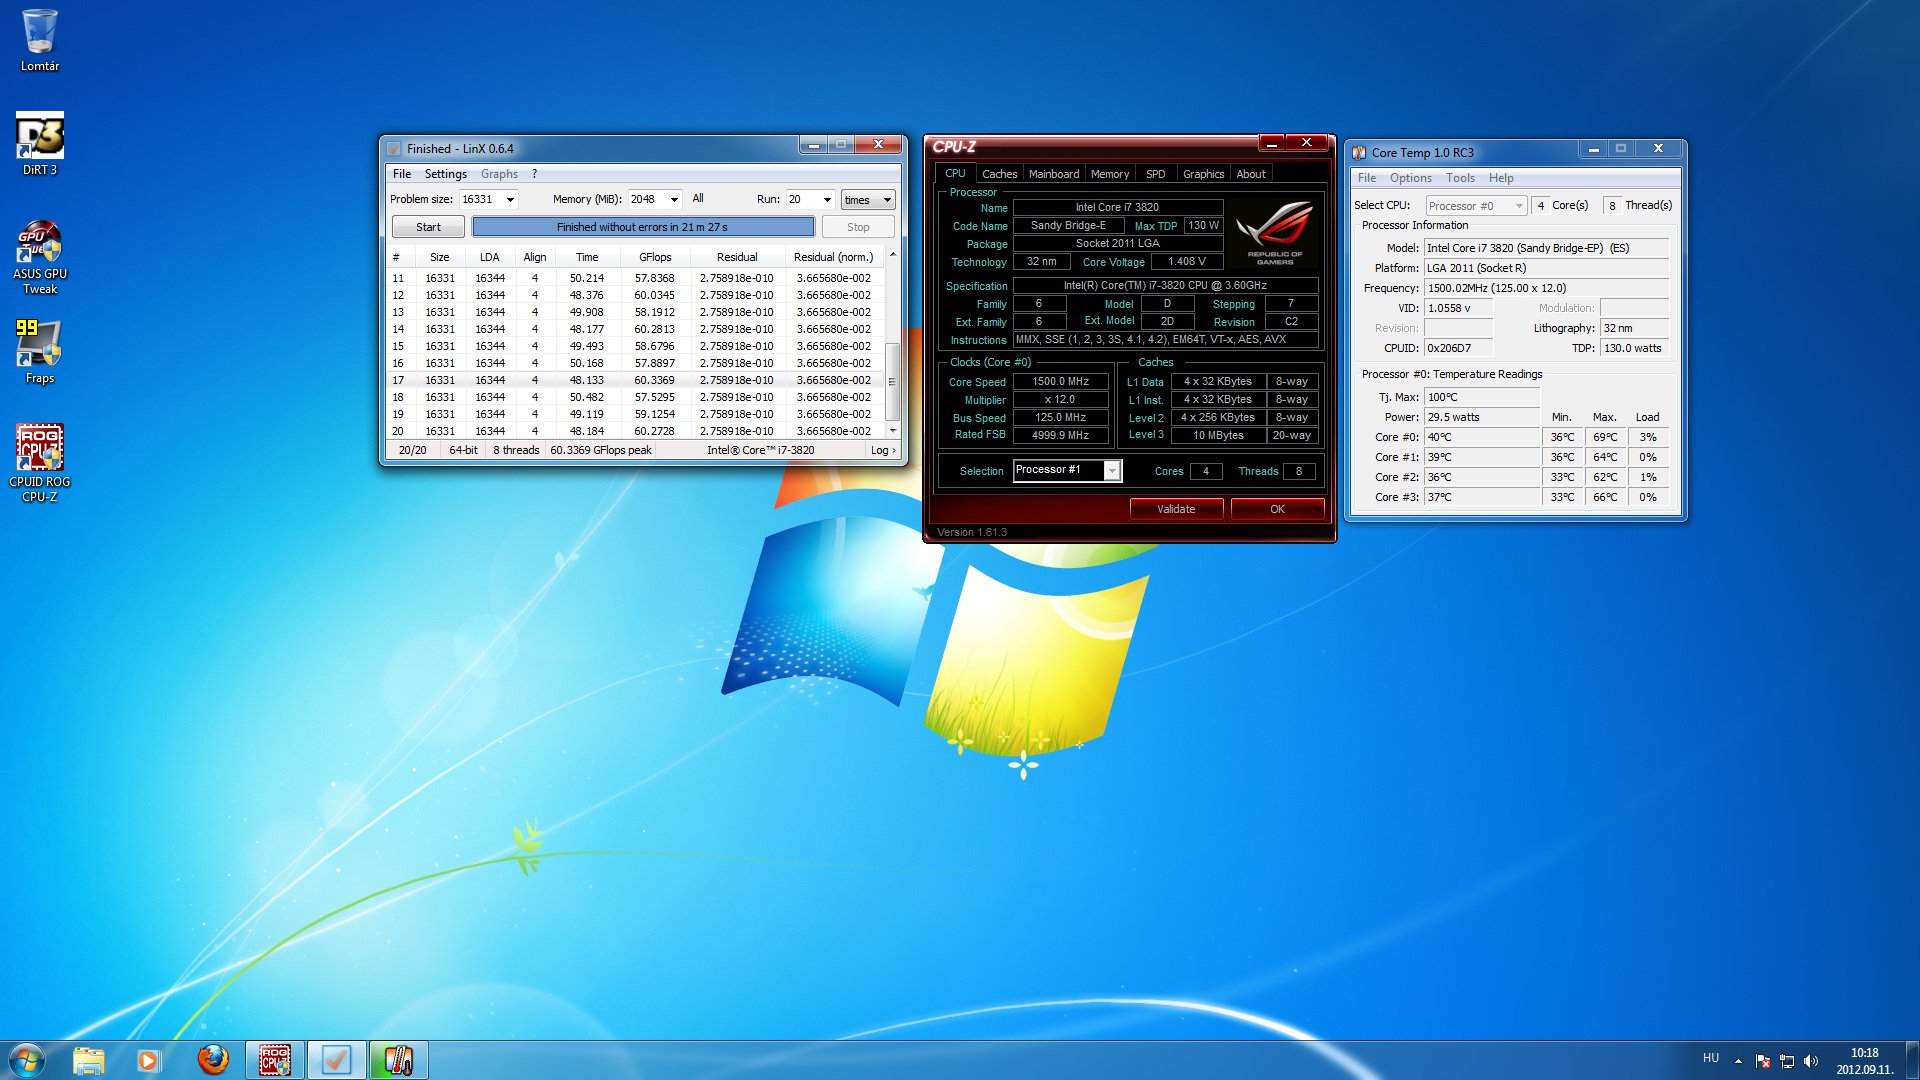Click the Start button in LinX

coord(428,228)
